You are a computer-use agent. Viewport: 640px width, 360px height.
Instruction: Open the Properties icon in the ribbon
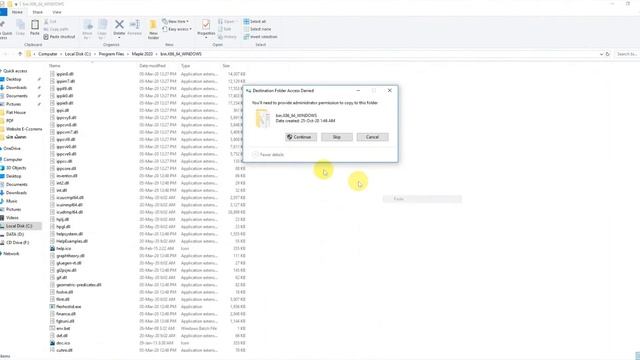[x=206, y=24]
